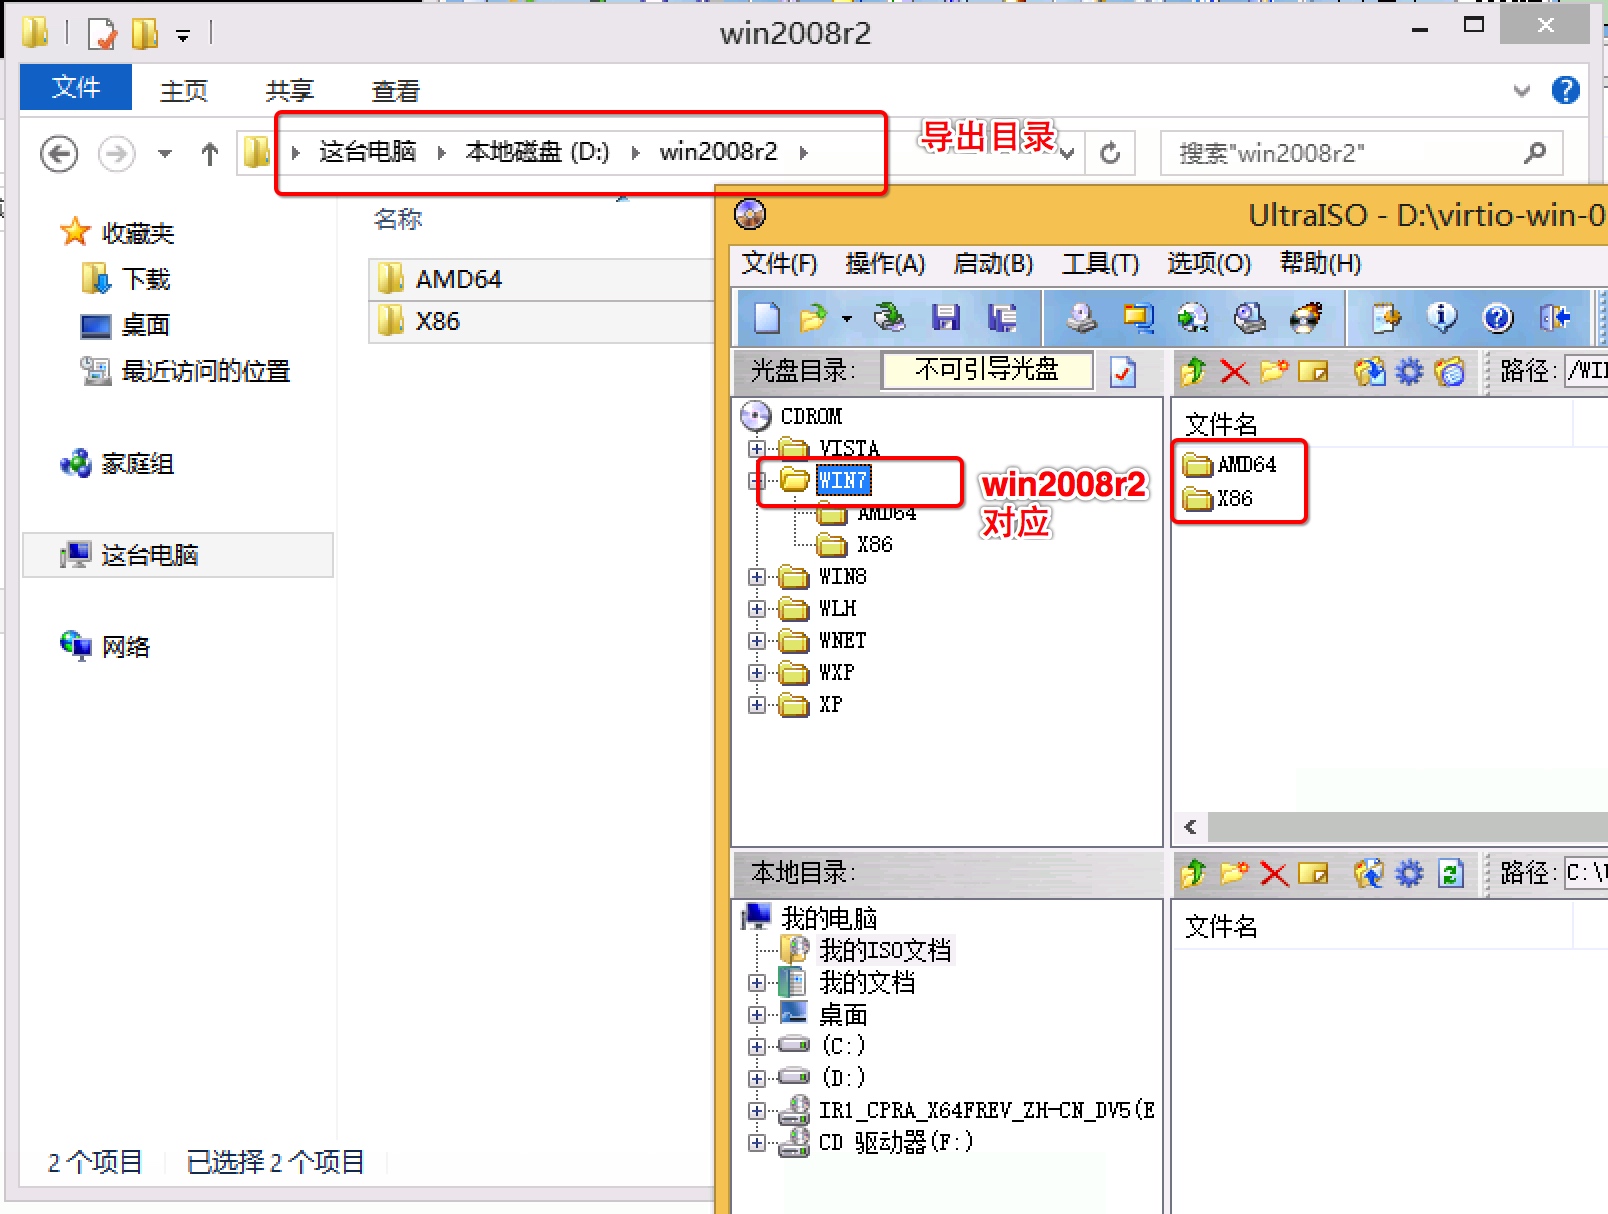Open the 工具(T) menu in UltraISO

[x=1100, y=264]
